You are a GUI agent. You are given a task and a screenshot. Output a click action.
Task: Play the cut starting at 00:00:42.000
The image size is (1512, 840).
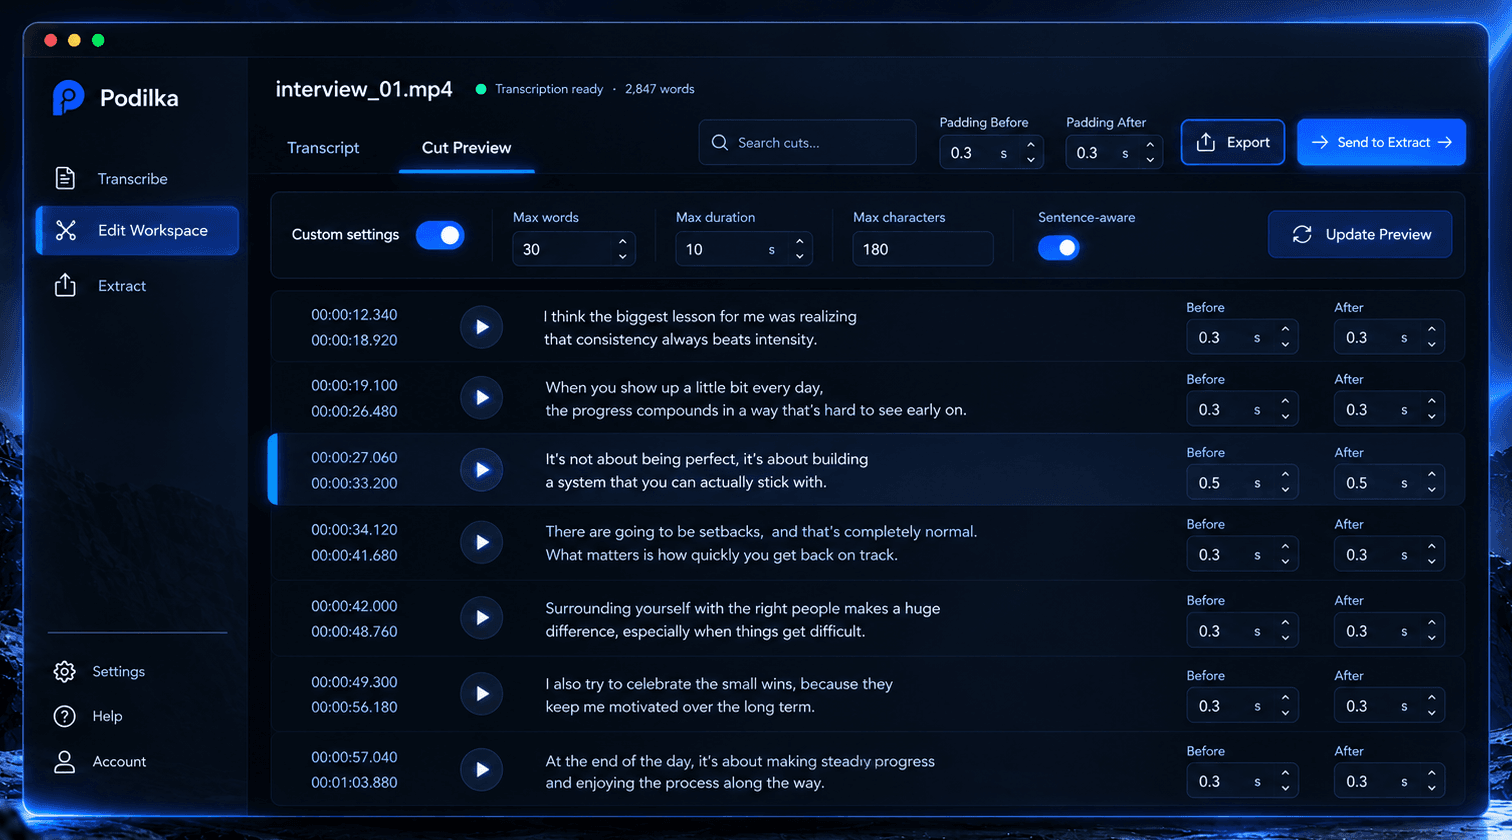pos(481,618)
